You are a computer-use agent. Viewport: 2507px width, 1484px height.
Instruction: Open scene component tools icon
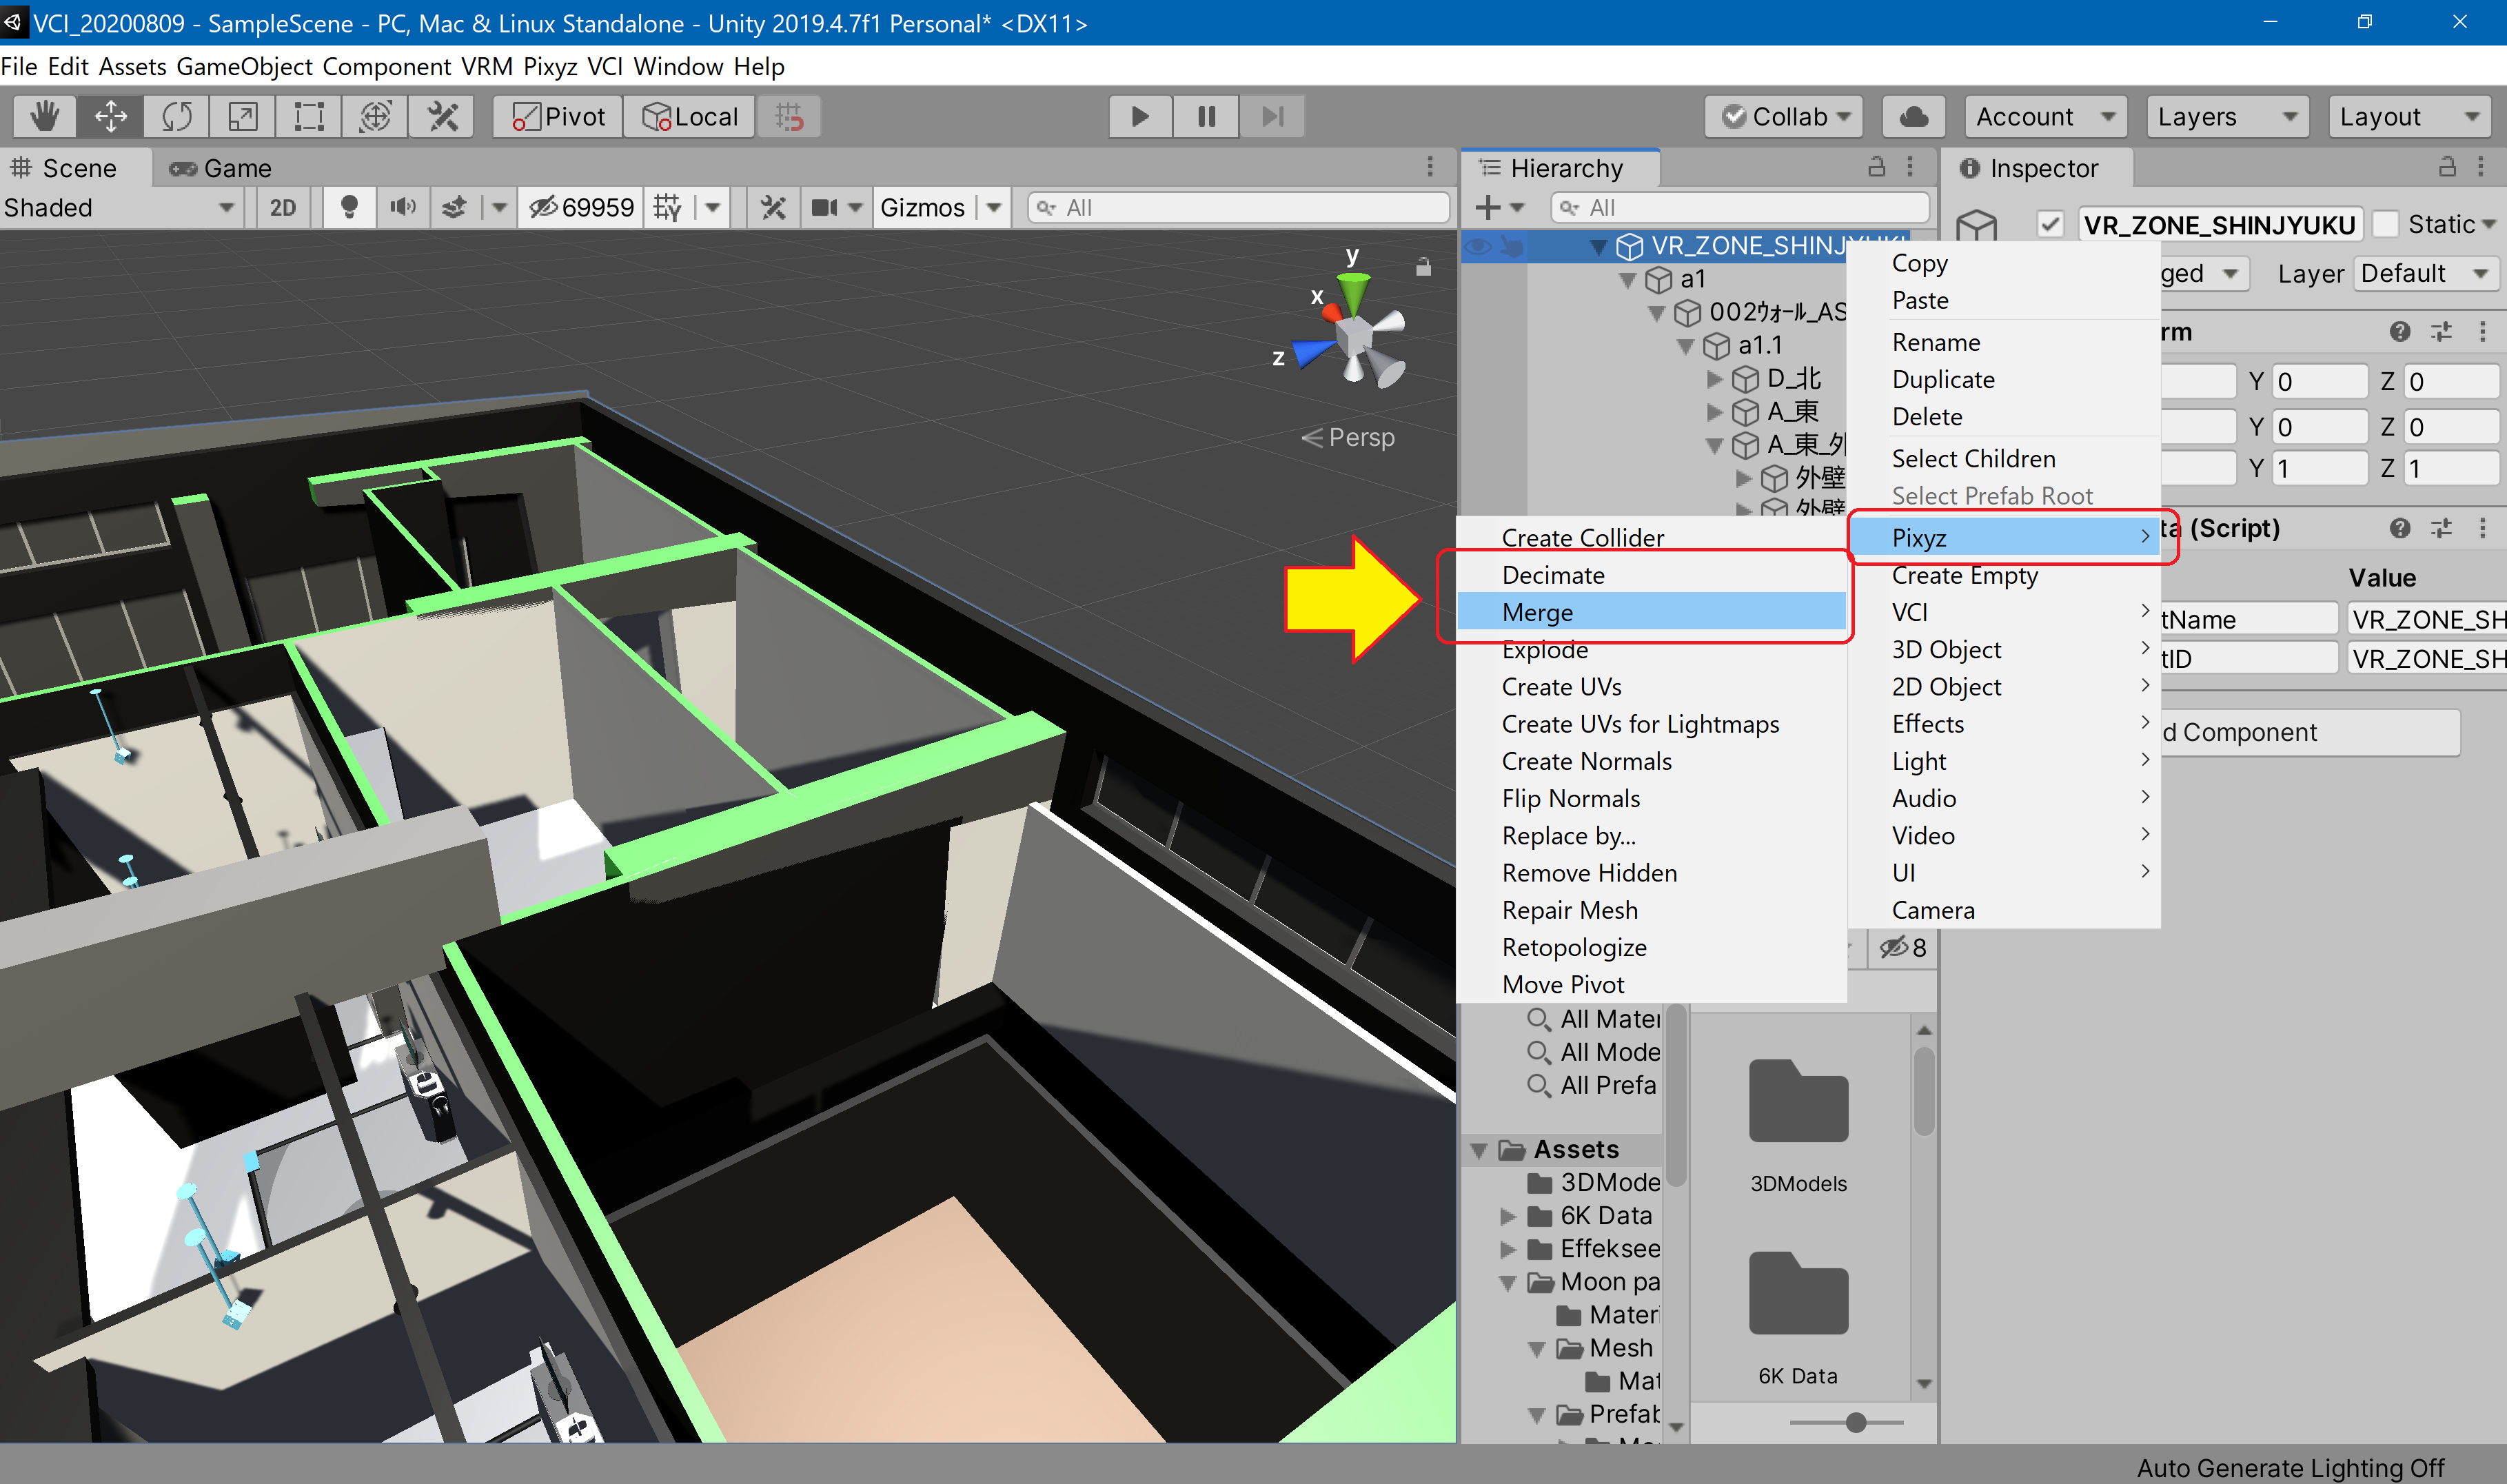click(773, 207)
